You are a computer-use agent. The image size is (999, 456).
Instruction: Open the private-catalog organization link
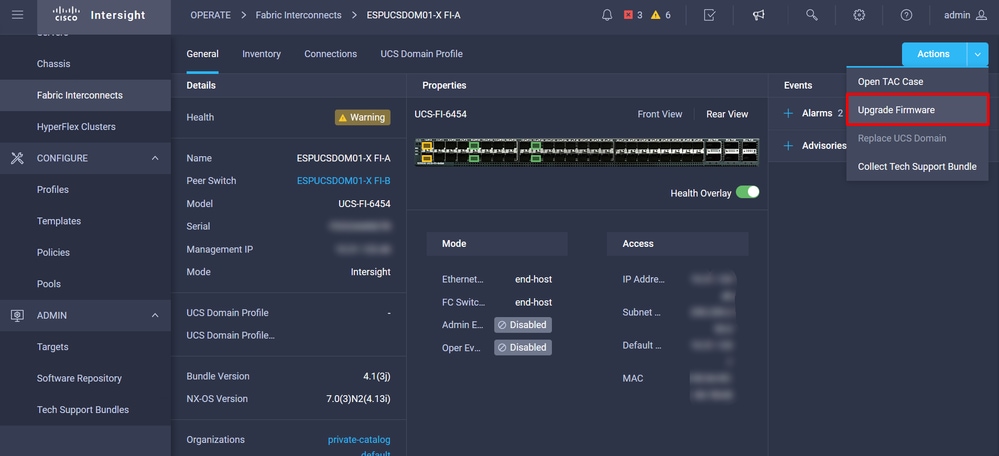pos(359,439)
